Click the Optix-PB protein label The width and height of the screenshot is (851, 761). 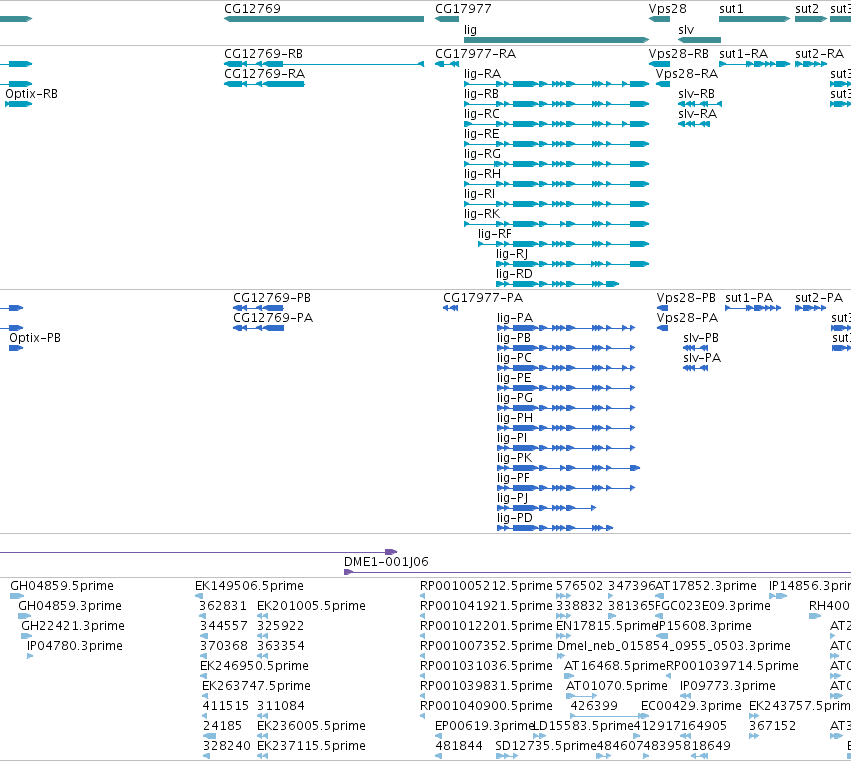35,338
